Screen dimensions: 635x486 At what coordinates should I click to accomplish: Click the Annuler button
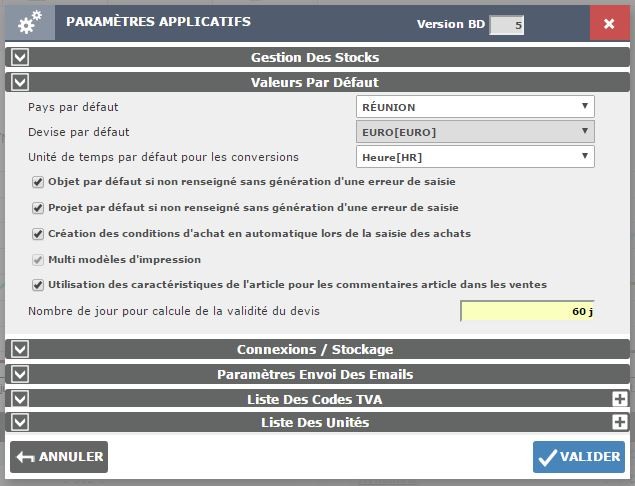tap(59, 457)
